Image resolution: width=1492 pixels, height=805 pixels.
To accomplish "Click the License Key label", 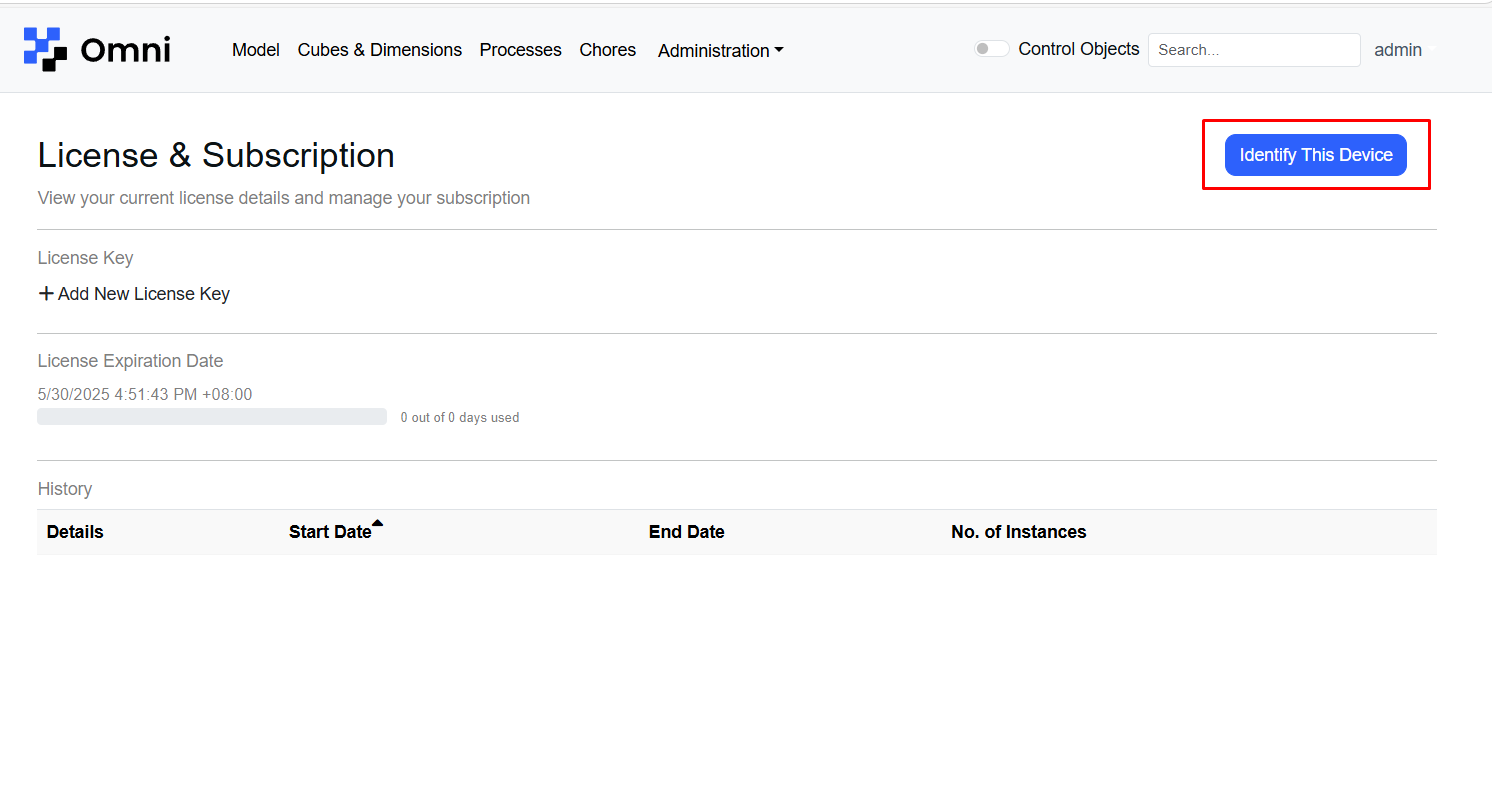I will pyautogui.click(x=85, y=258).
